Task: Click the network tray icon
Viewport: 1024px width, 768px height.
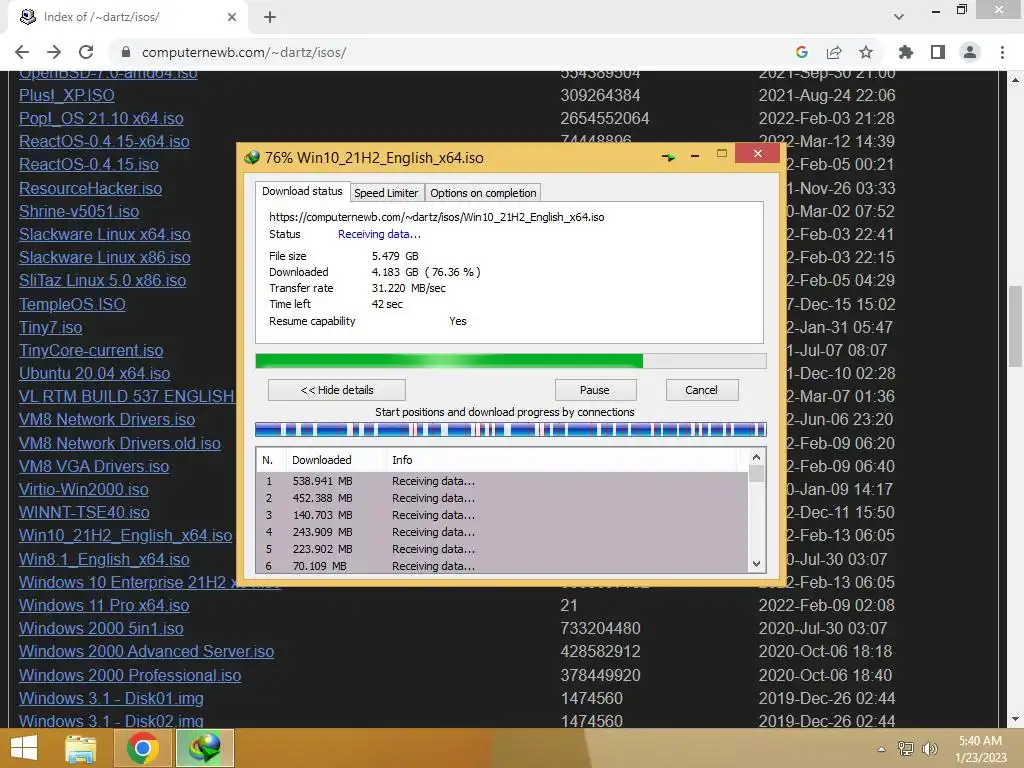Action: pos(906,749)
